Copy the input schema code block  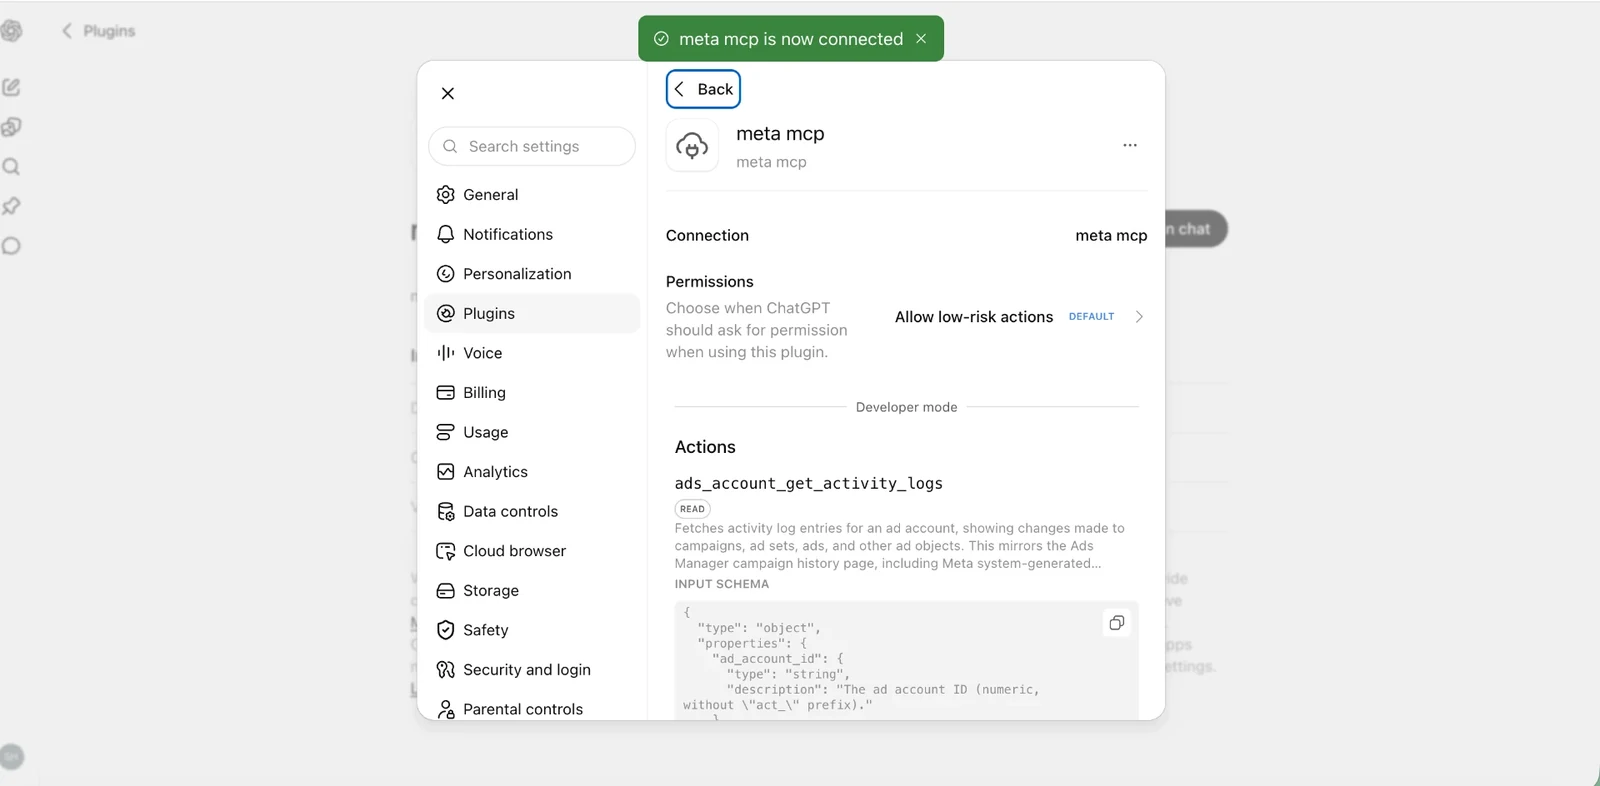point(1117,623)
